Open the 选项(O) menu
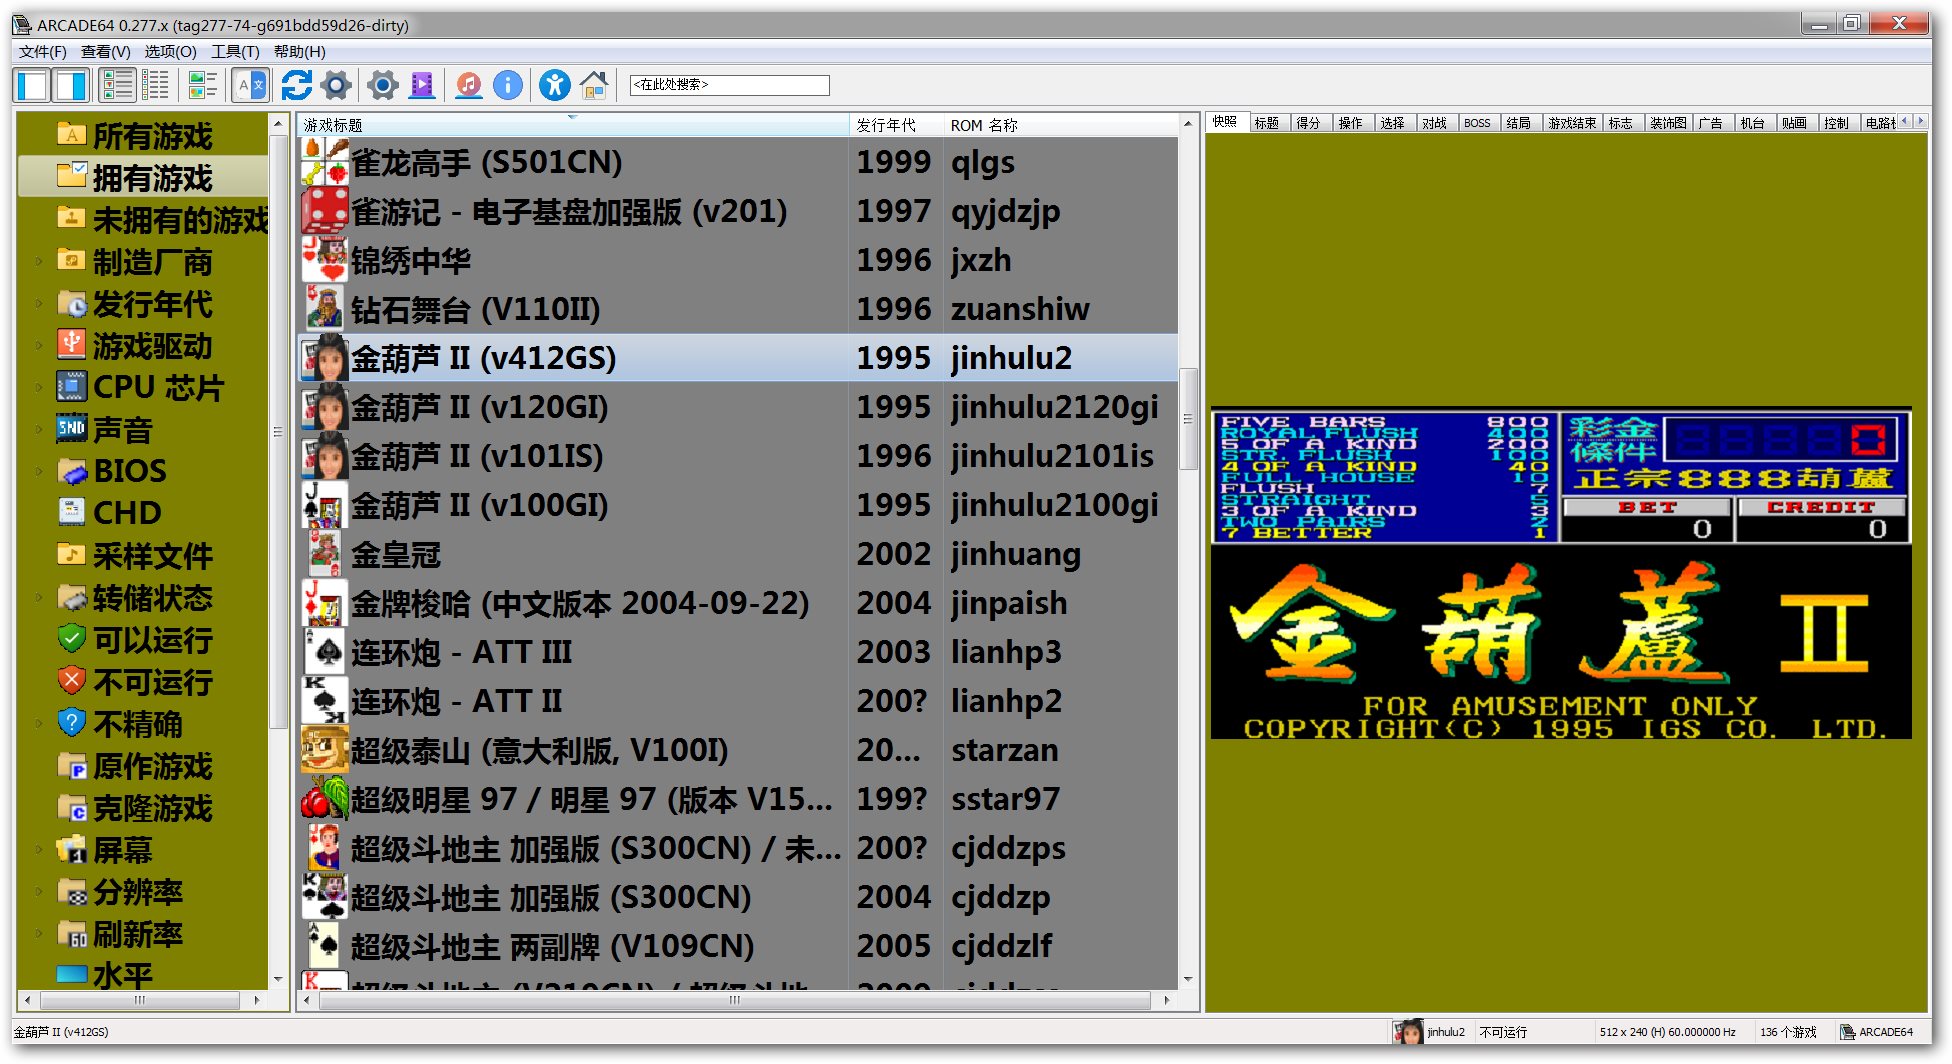Screen dimensions: 1952x1064 (170, 52)
